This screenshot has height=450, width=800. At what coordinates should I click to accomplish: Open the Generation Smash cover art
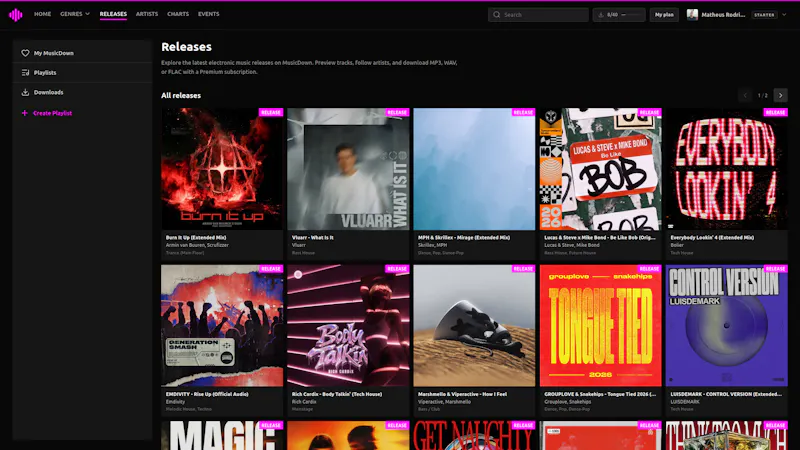coord(222,326)
